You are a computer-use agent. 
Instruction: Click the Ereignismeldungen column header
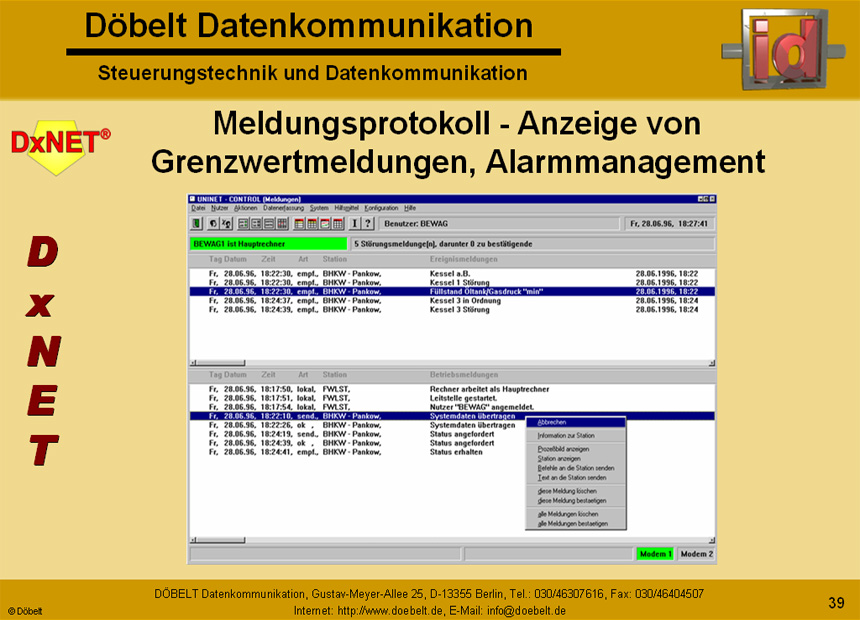click(463, 259)
